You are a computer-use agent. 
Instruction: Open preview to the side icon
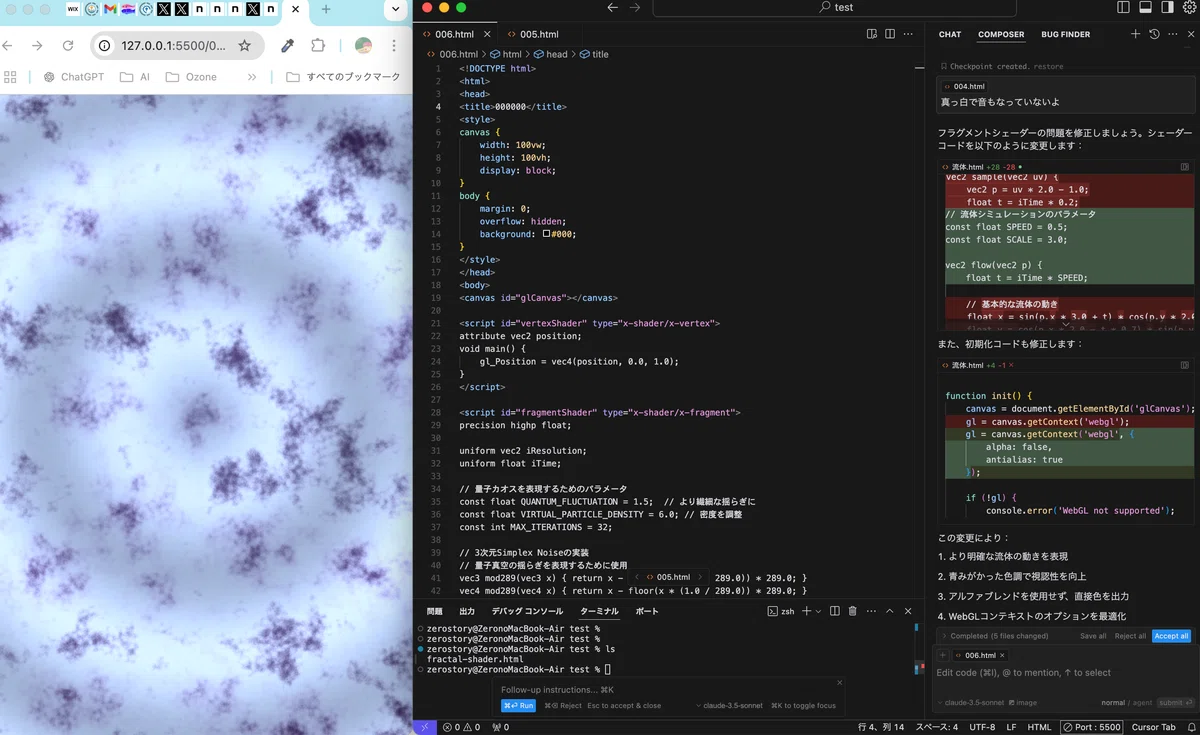[x=872, y=34]
